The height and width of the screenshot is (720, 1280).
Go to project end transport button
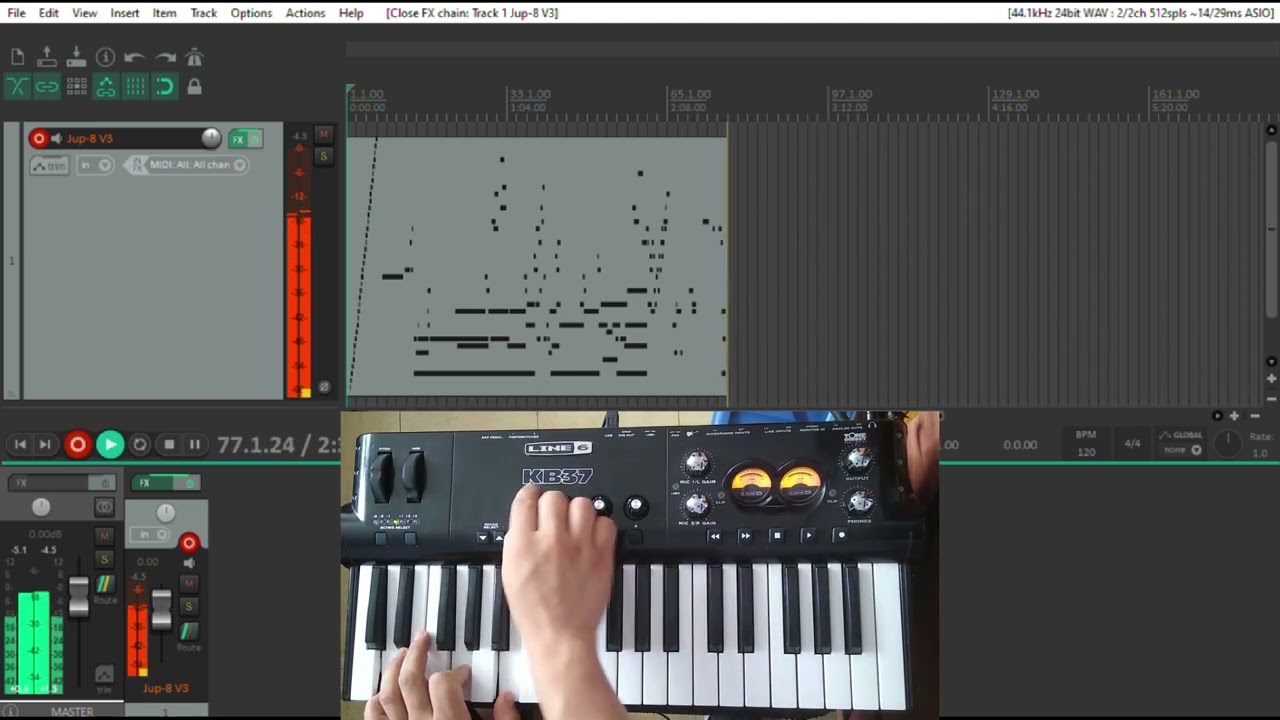coord(45,445)
